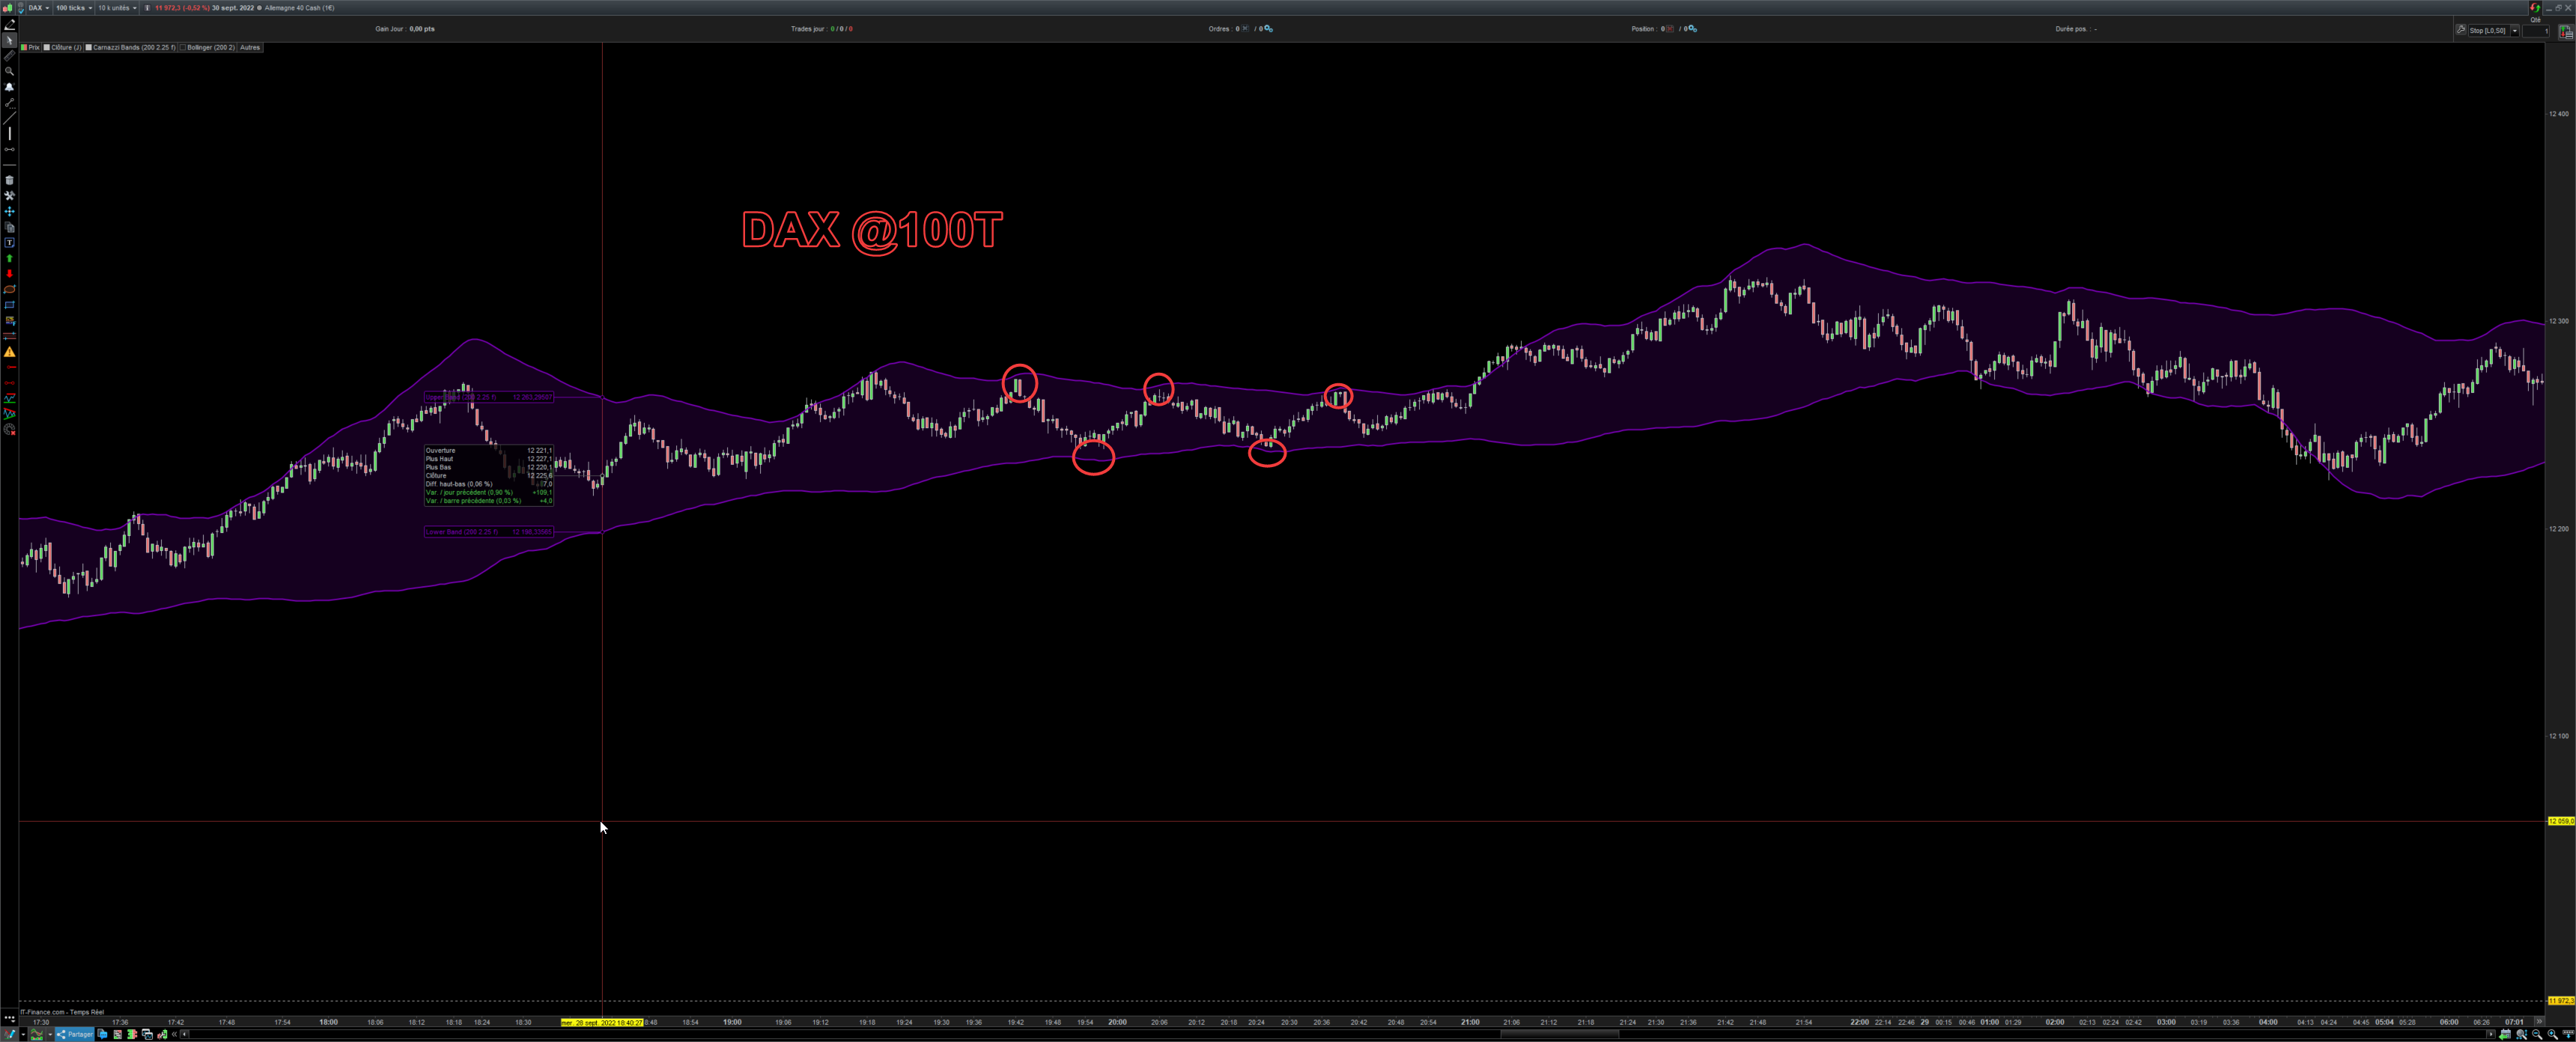This screenshot has width=2576, height=1042.
Task: Collapse toolbar with double chevron
Action: pyautogui.click(x=174, y=1034)
